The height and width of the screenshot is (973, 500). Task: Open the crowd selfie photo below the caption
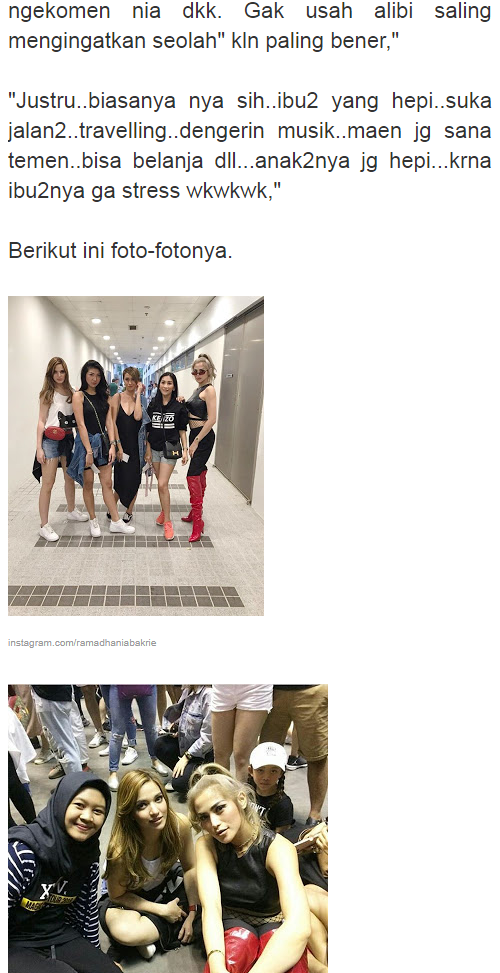coord(167,828)
